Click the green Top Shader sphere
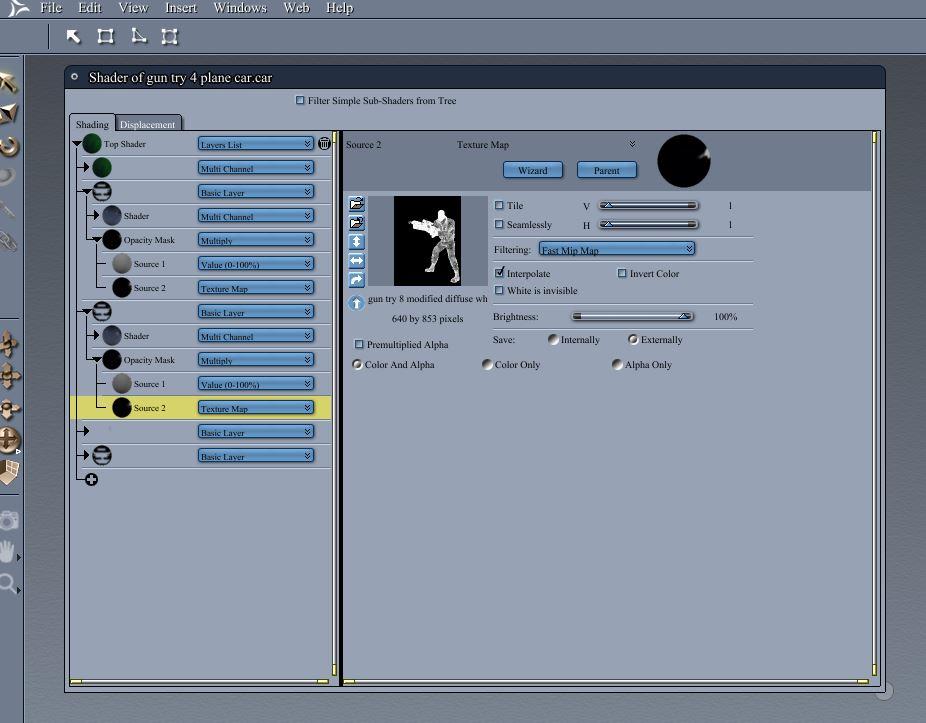The image size is (926, 723). click(x=92, y=144)
